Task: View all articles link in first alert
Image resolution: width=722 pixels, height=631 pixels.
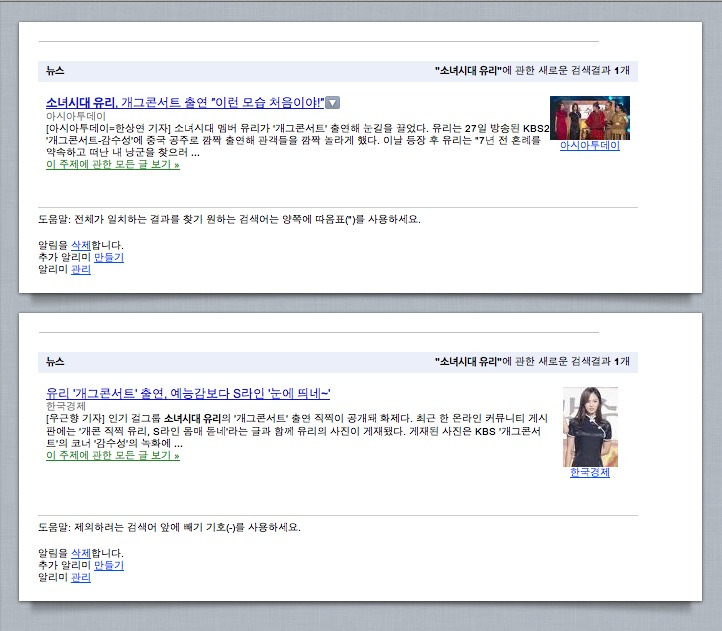Action: pos(113,164)
